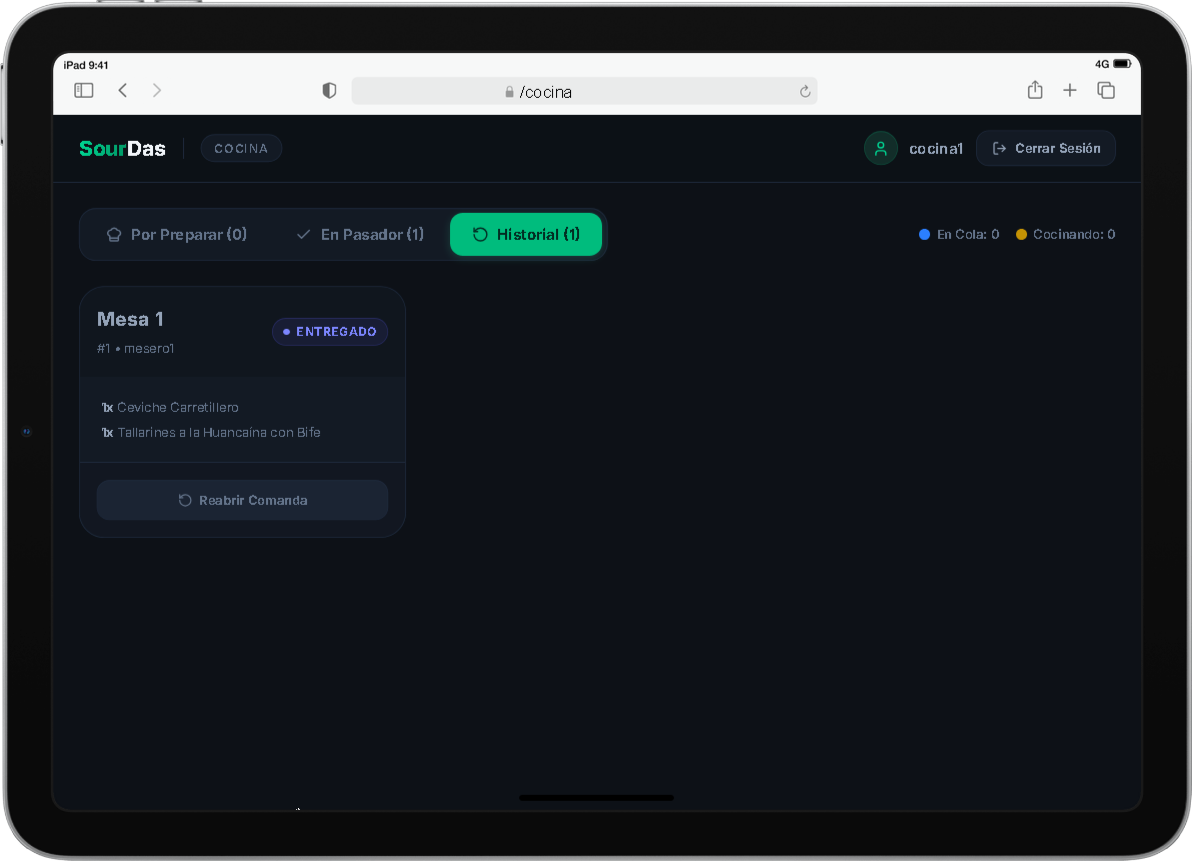This screenshot has height=861, width=1192.
Task: Reload the /cocina page
Action: (x=805, y=92)
